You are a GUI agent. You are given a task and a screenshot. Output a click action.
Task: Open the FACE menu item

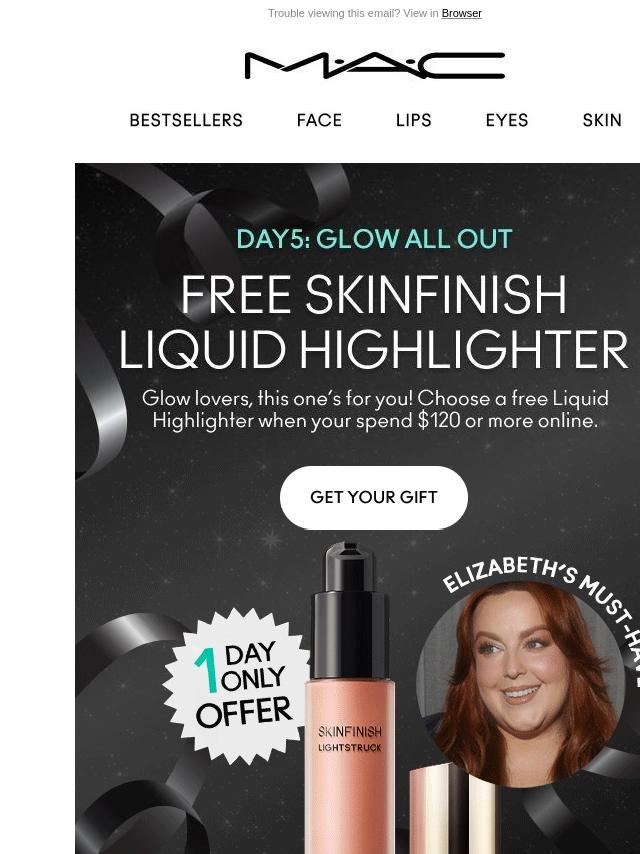pyautogui.click(x=319, y=120)
